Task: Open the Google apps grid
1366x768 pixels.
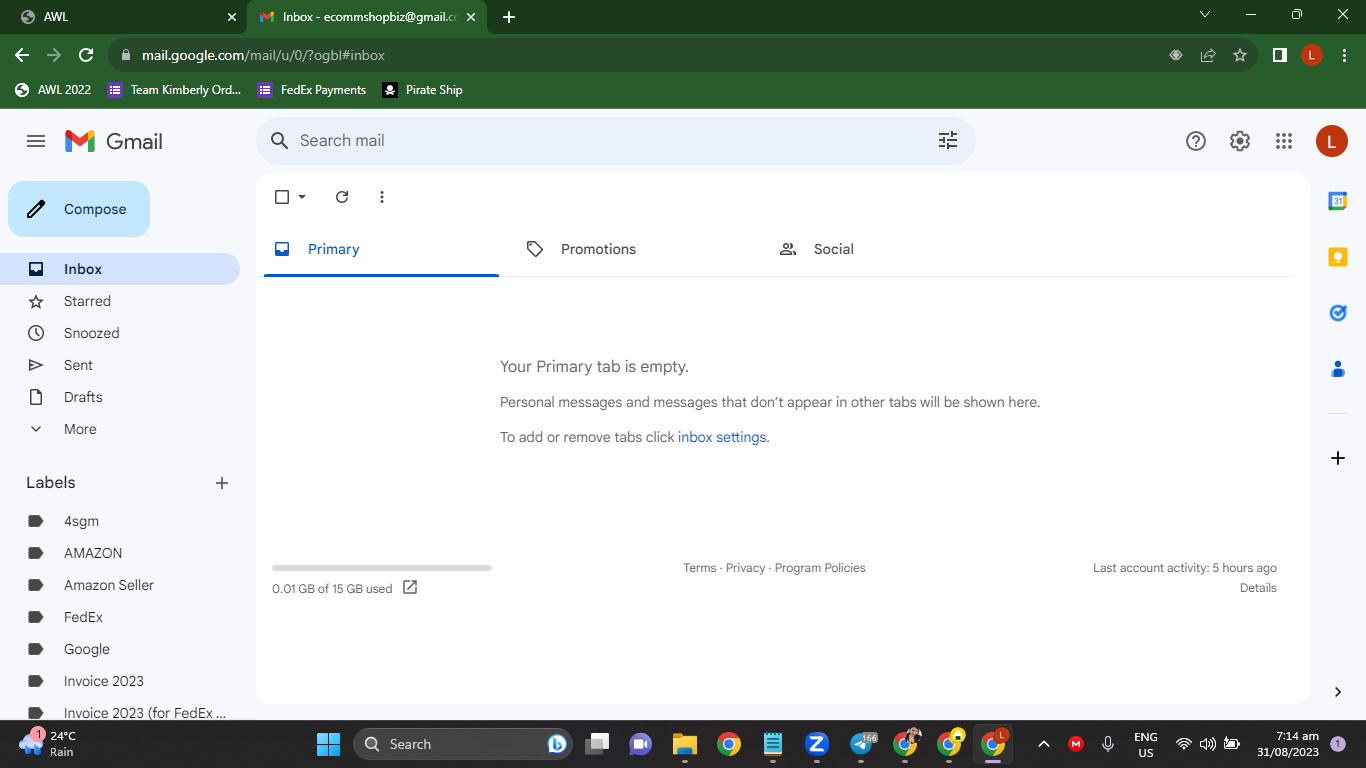Action: tap(1284, 141)
